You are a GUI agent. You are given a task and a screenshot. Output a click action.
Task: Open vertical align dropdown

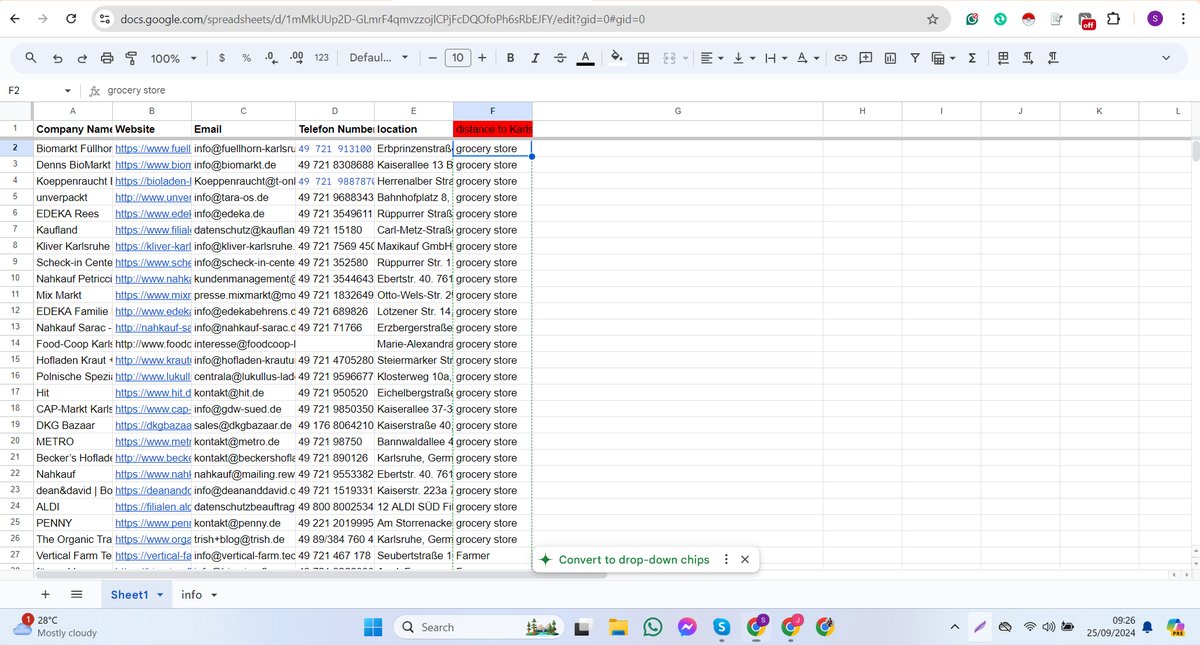[743, 59]
